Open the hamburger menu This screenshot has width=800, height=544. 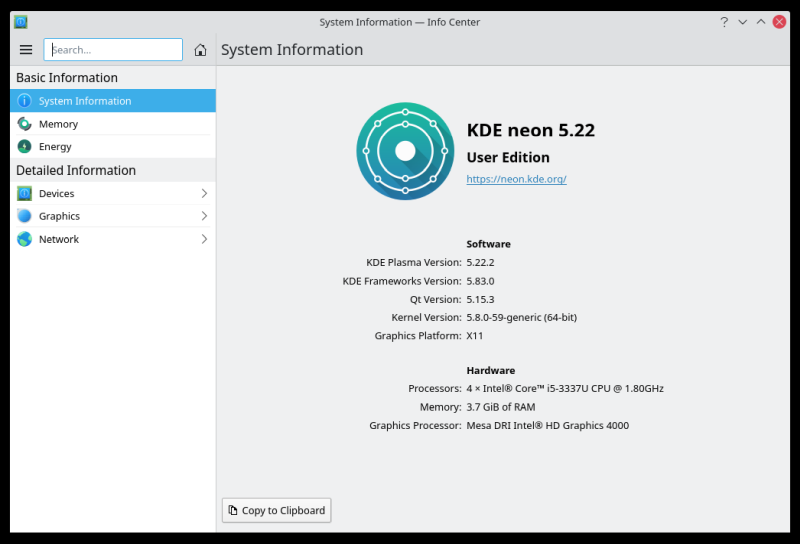pos(26,50)
